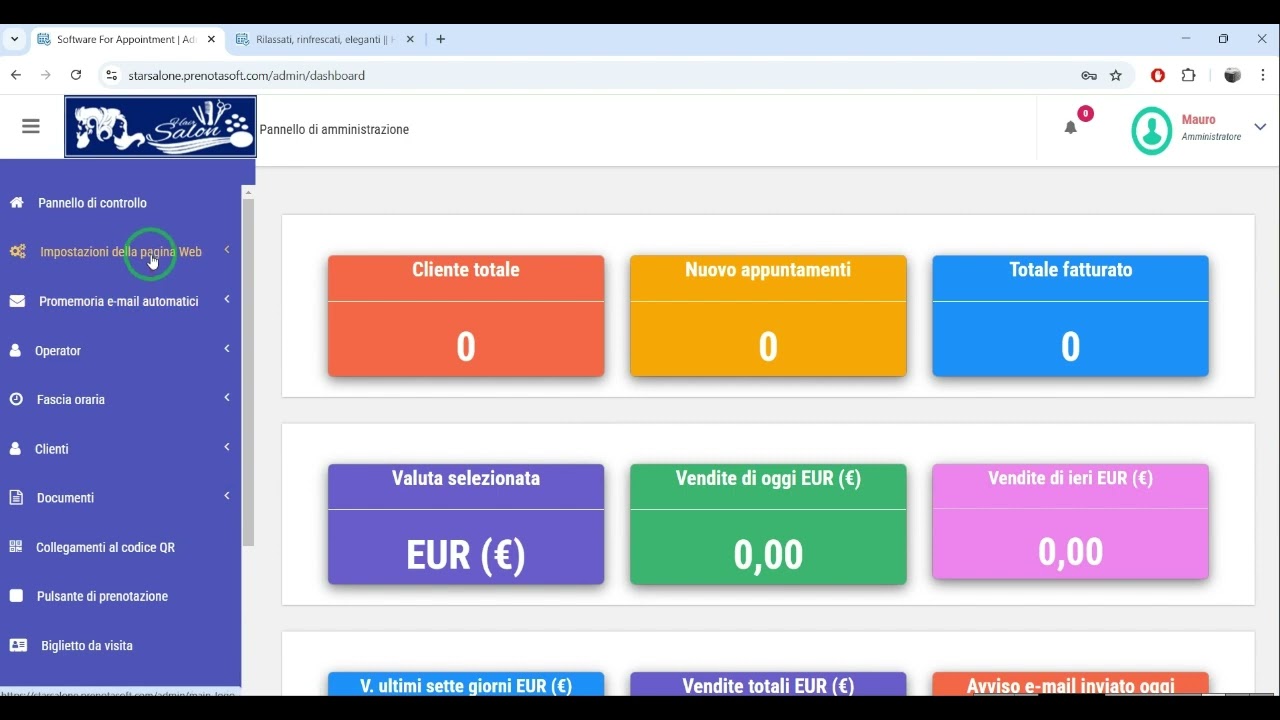Click the card icon for Biglietto da visita
1280x720 pixels.
[18, 645]
